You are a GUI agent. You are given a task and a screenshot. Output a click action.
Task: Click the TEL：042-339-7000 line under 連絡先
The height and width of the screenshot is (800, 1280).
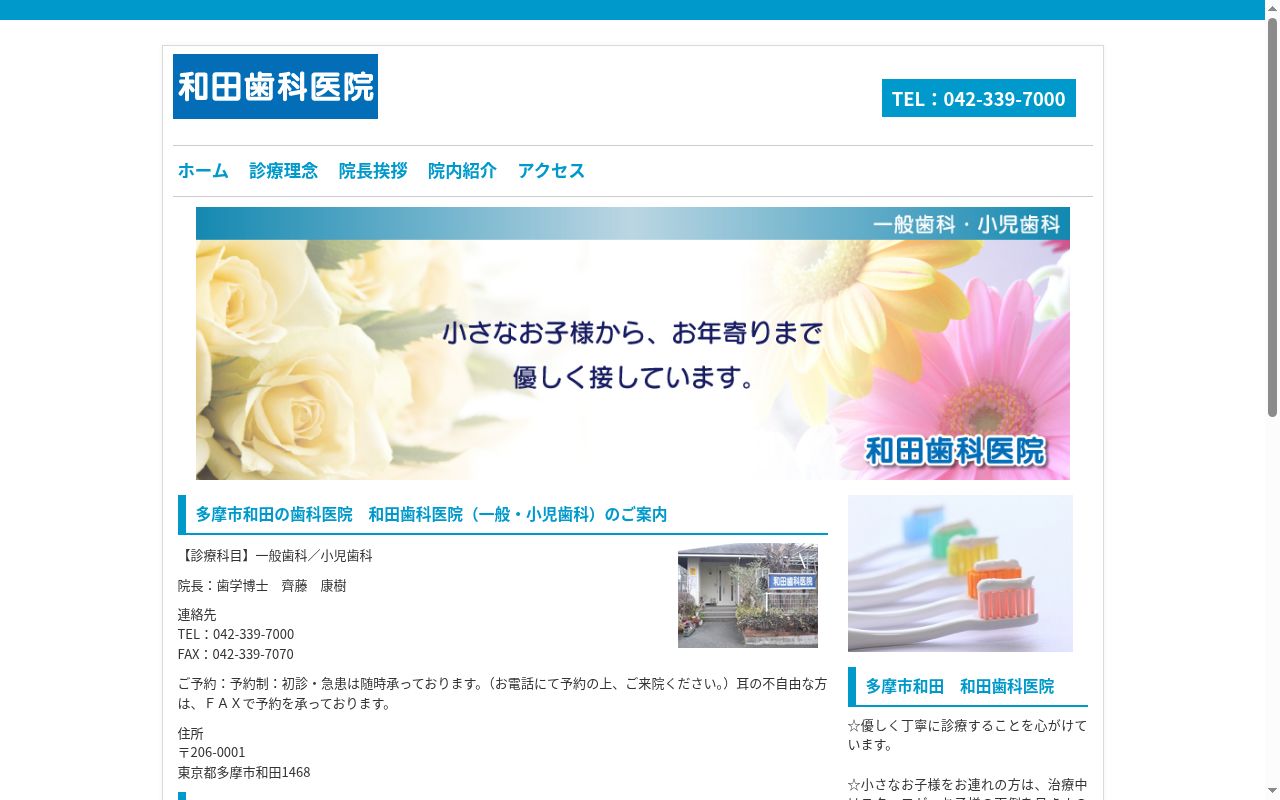(236, 634)
